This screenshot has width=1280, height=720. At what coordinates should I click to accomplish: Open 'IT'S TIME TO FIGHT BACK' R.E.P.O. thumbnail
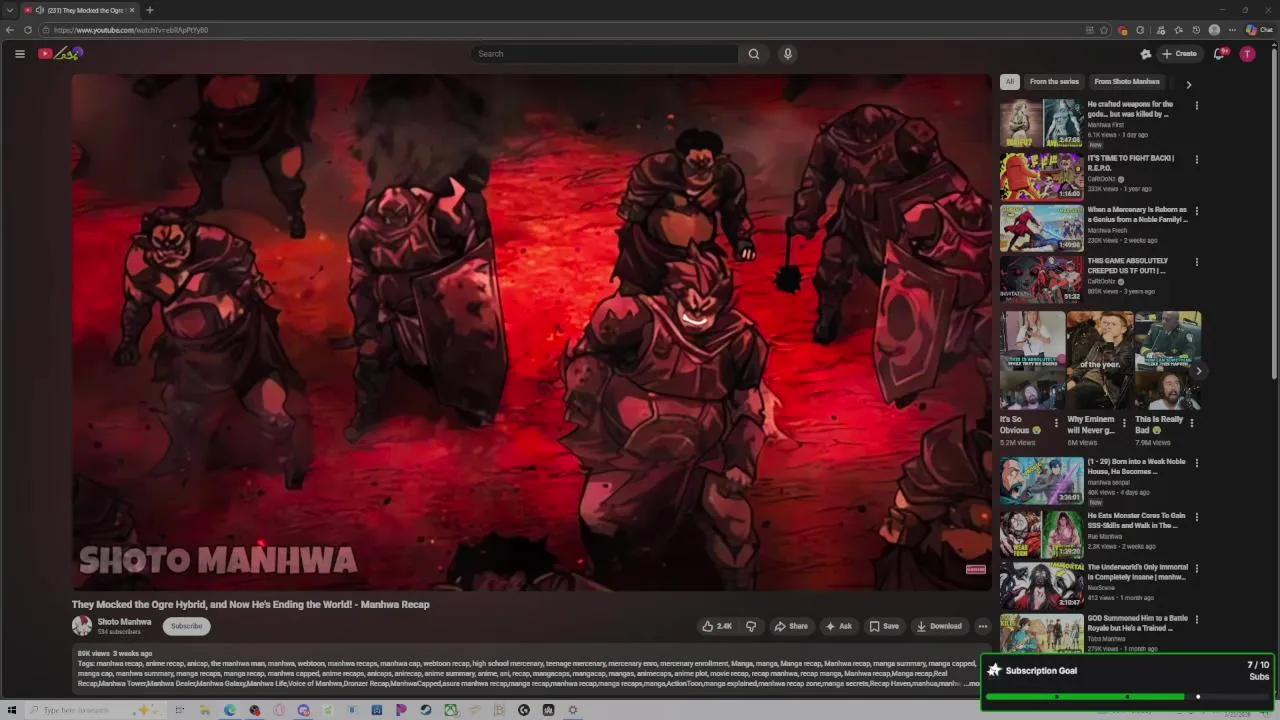click(1041, 176)
